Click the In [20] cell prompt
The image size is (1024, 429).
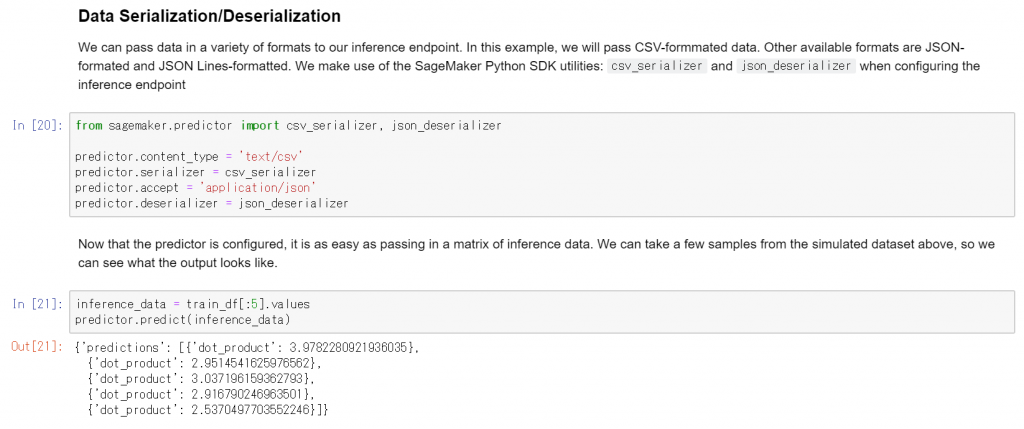coord(37,125)
